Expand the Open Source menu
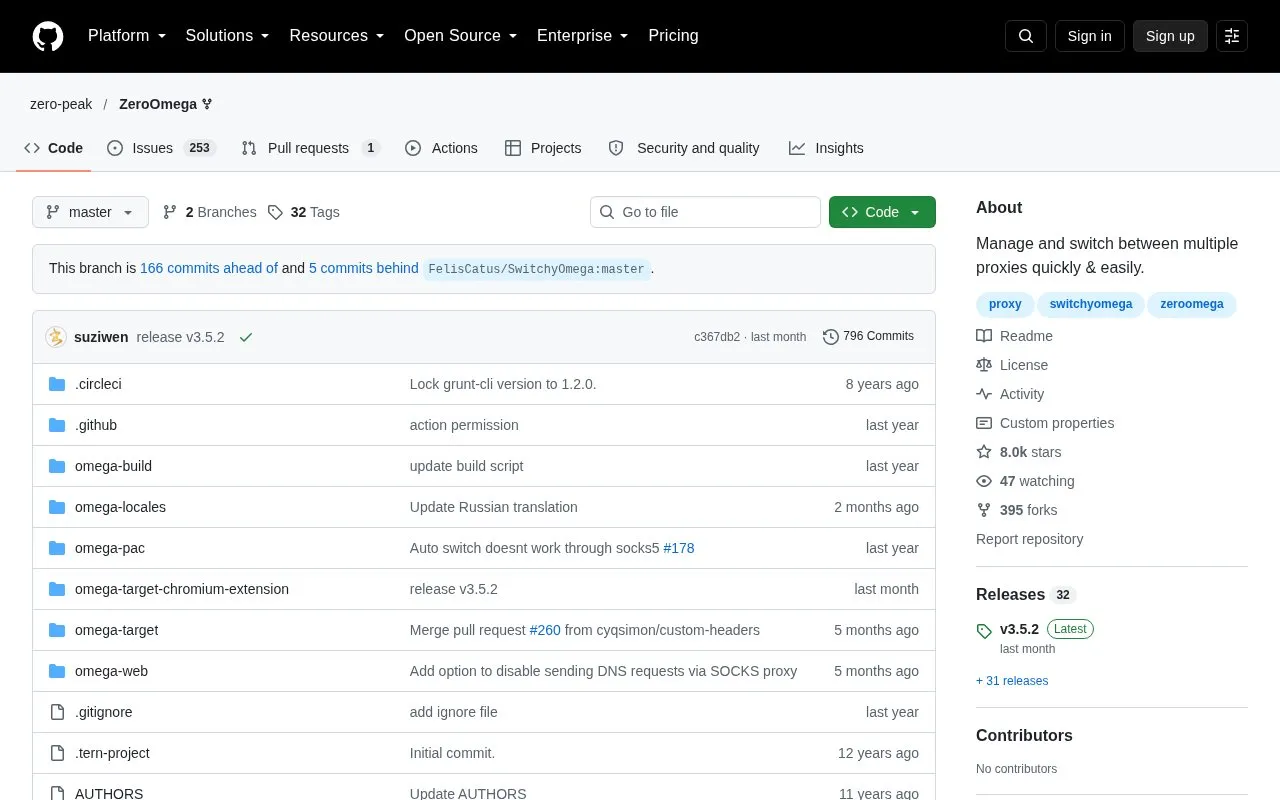This screenshot has height=800, width=1280. click(x=461, y=36)
